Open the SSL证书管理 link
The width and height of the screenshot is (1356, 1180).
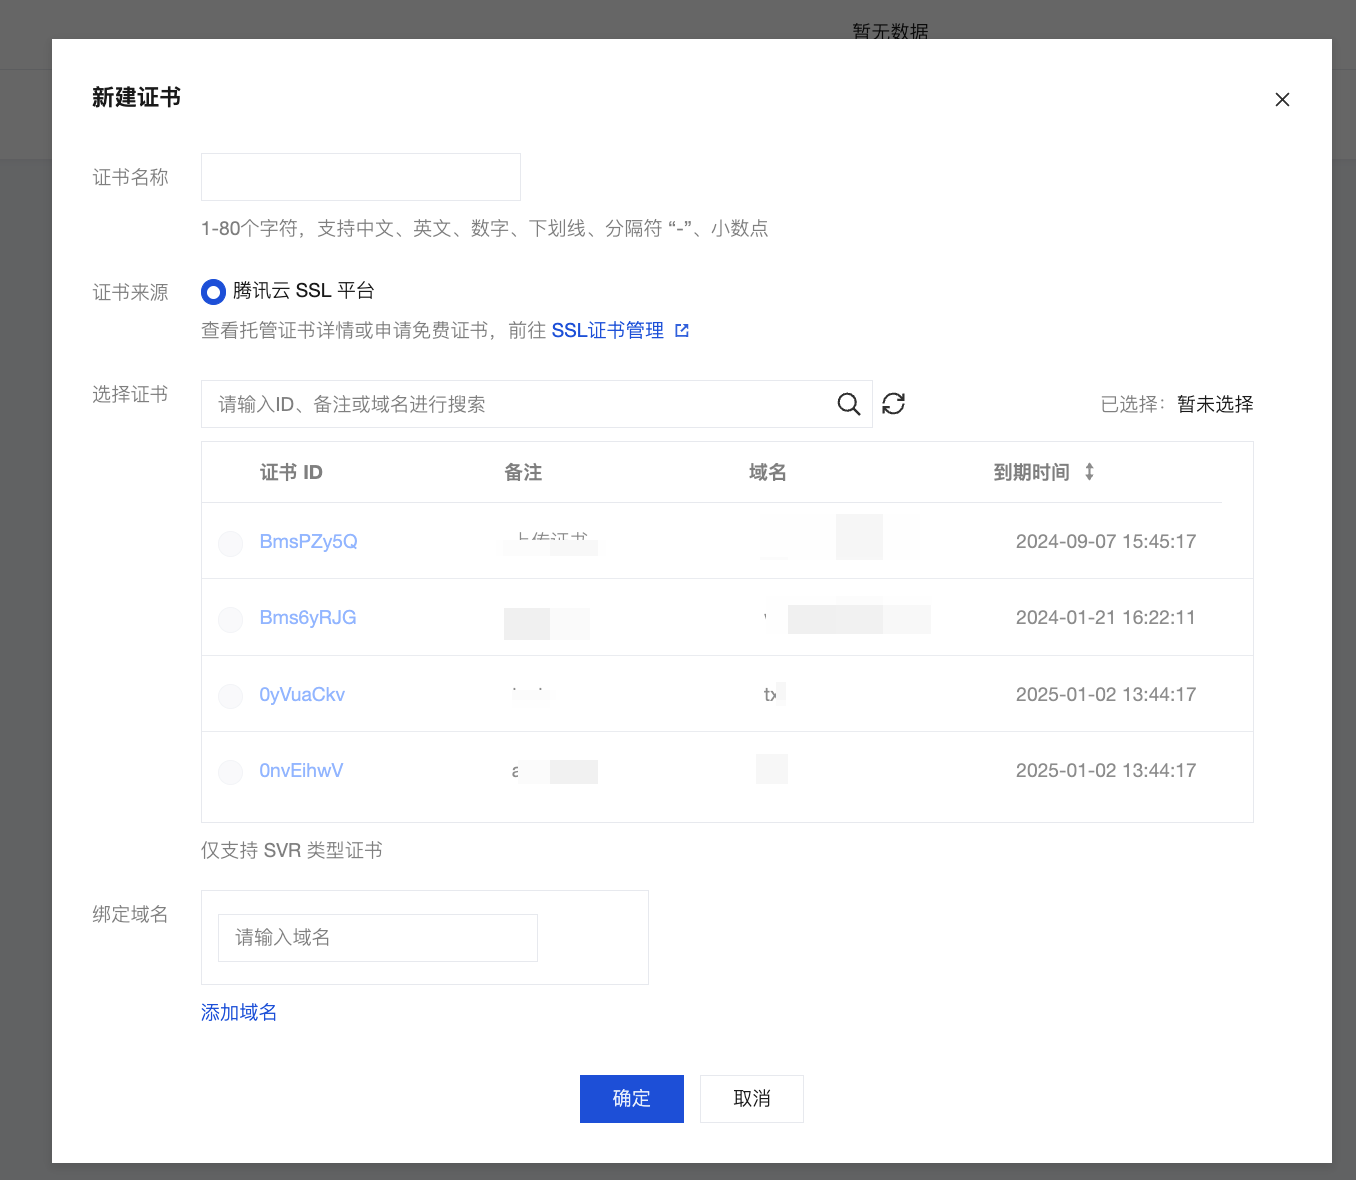point(607,331)
